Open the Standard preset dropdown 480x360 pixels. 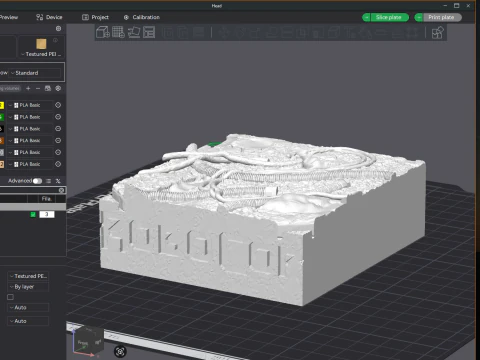tap(35, 73)
